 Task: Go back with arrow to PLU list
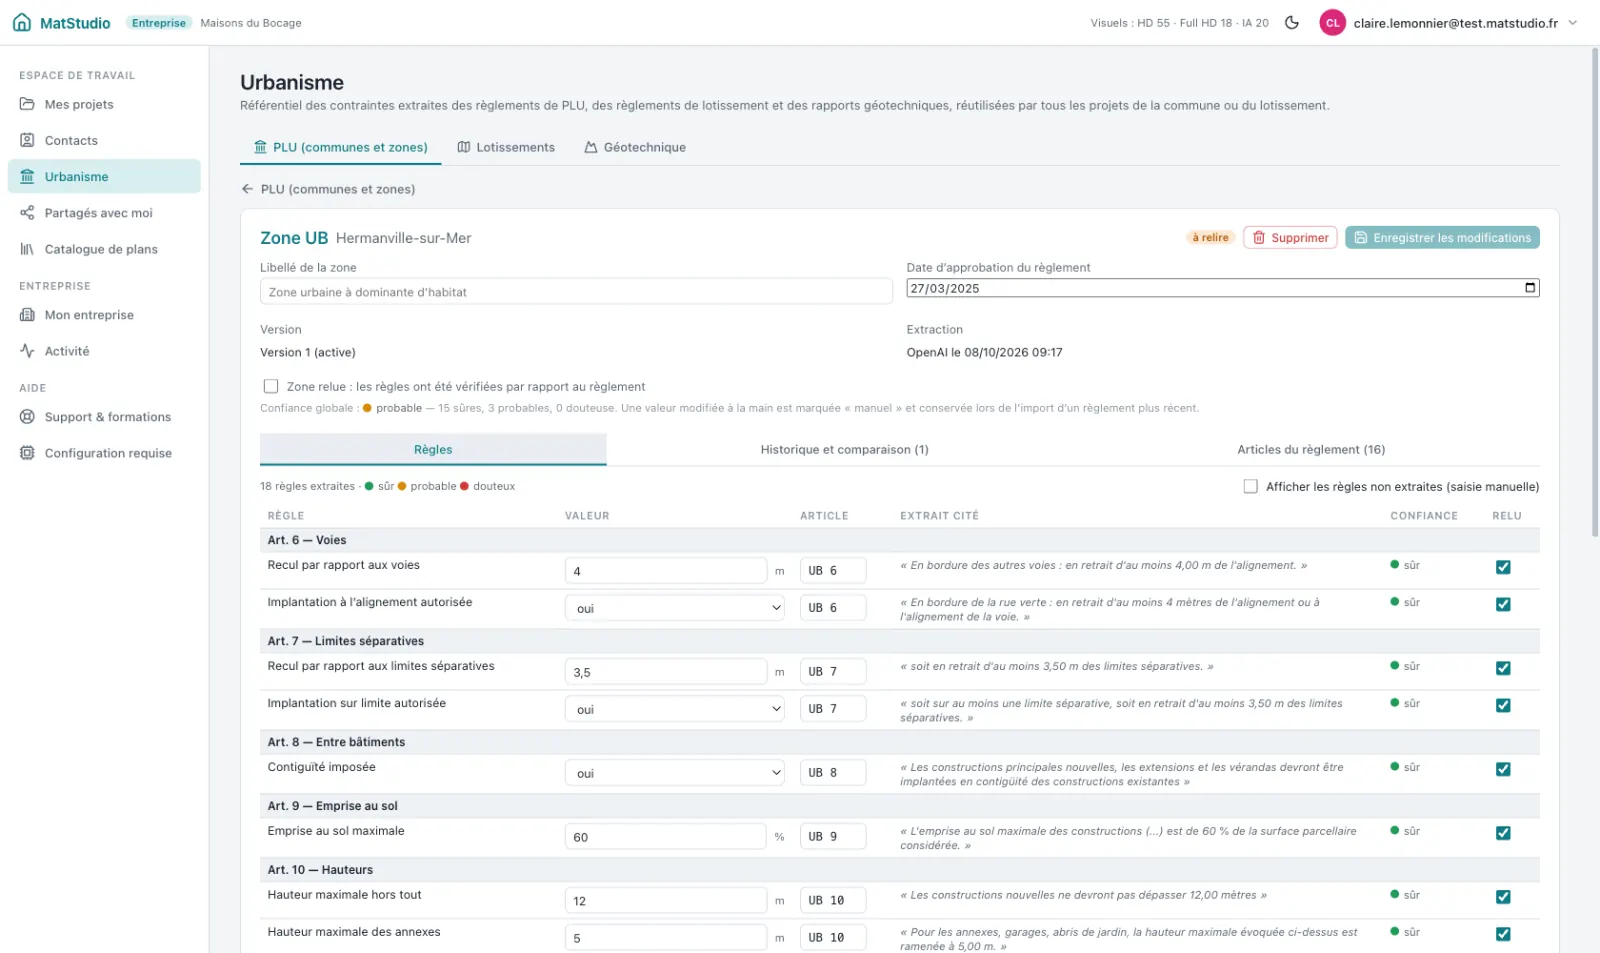tap(247, 189)
